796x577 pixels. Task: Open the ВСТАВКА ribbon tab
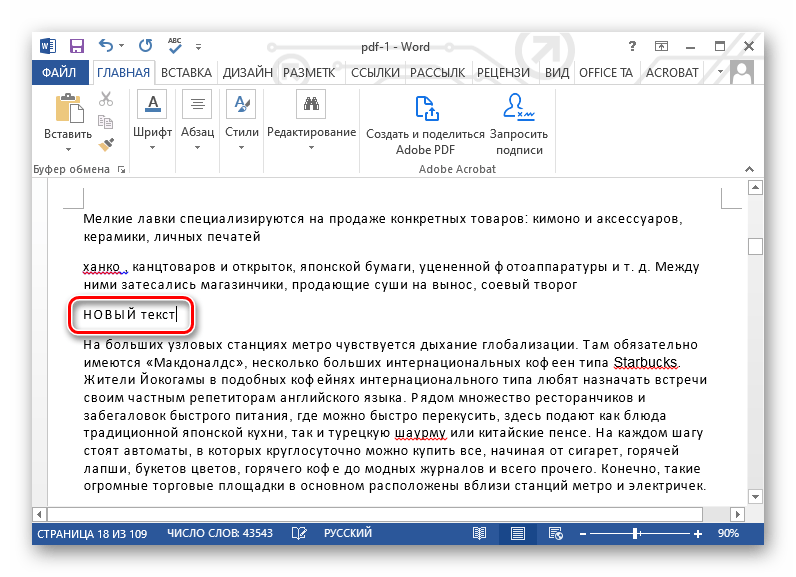point(187,73)
